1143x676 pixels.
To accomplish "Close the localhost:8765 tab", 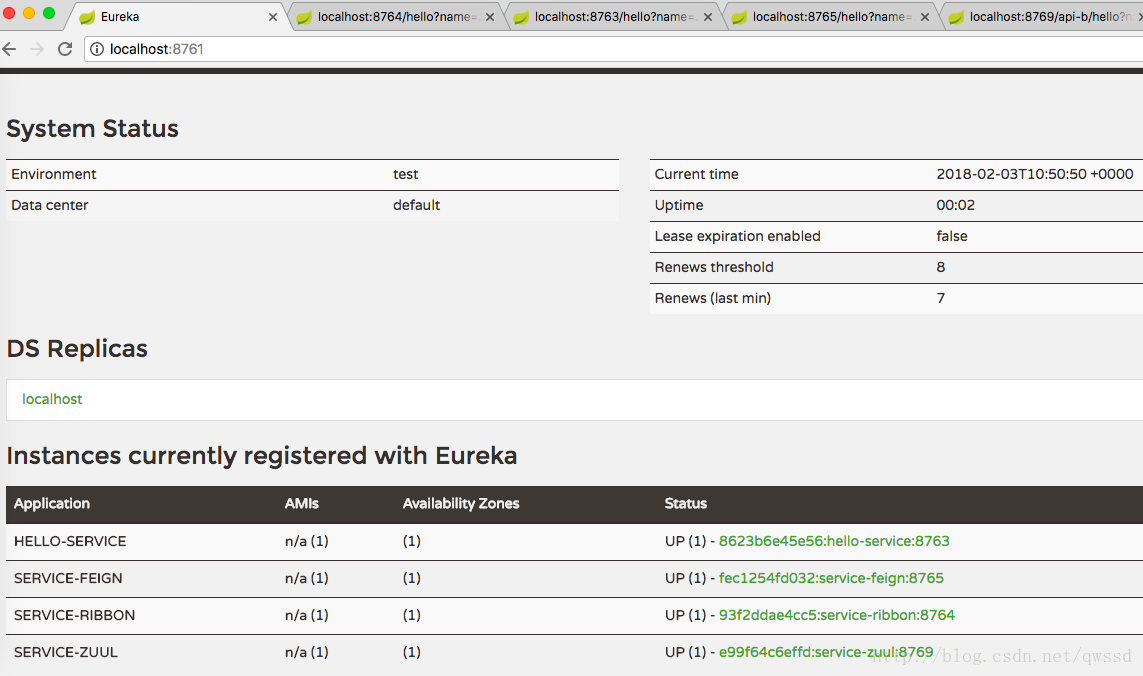I will point(925,17).
